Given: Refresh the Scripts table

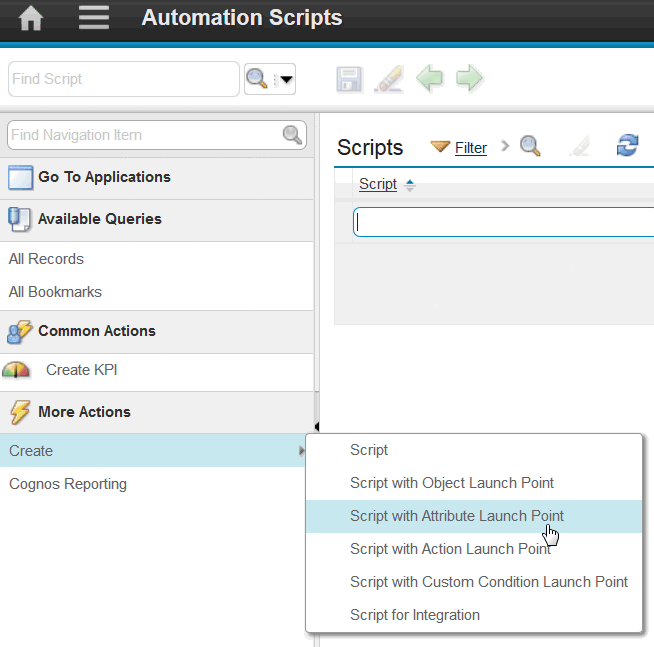Looking at the screenshot, I should click(627, 147).
